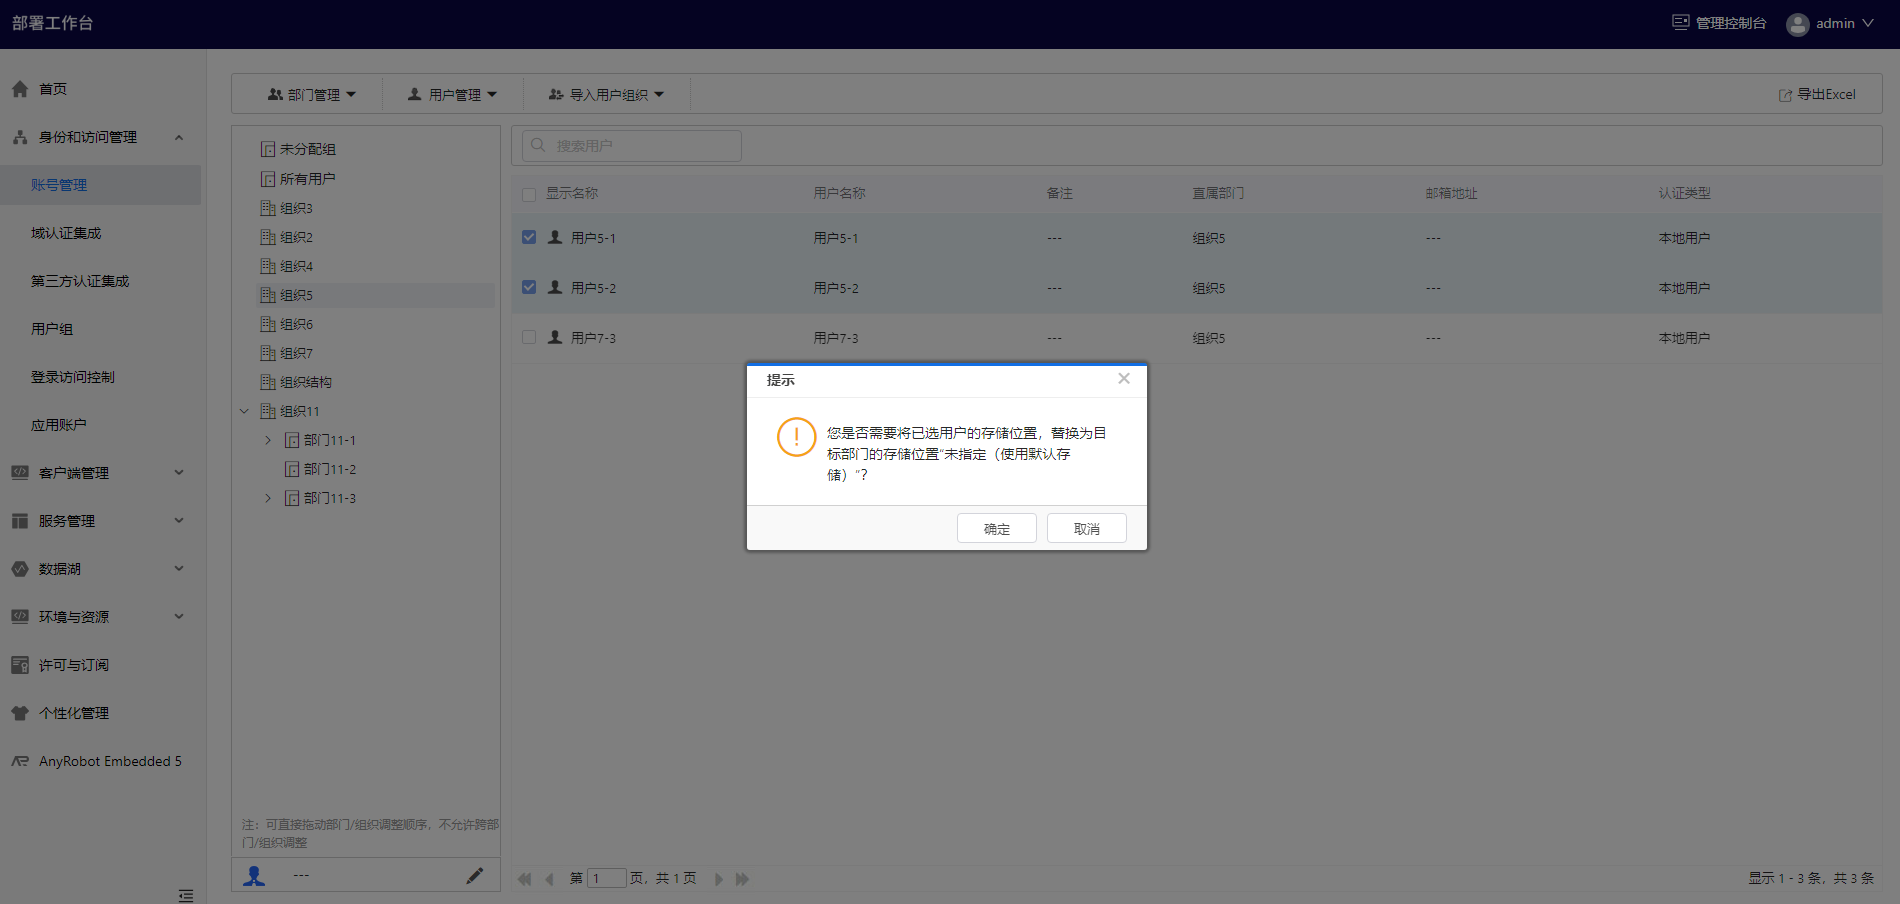The image size is (1900, 904).
Task: Click the orange warning icon in dialog
Action: [x=797, y=437]
